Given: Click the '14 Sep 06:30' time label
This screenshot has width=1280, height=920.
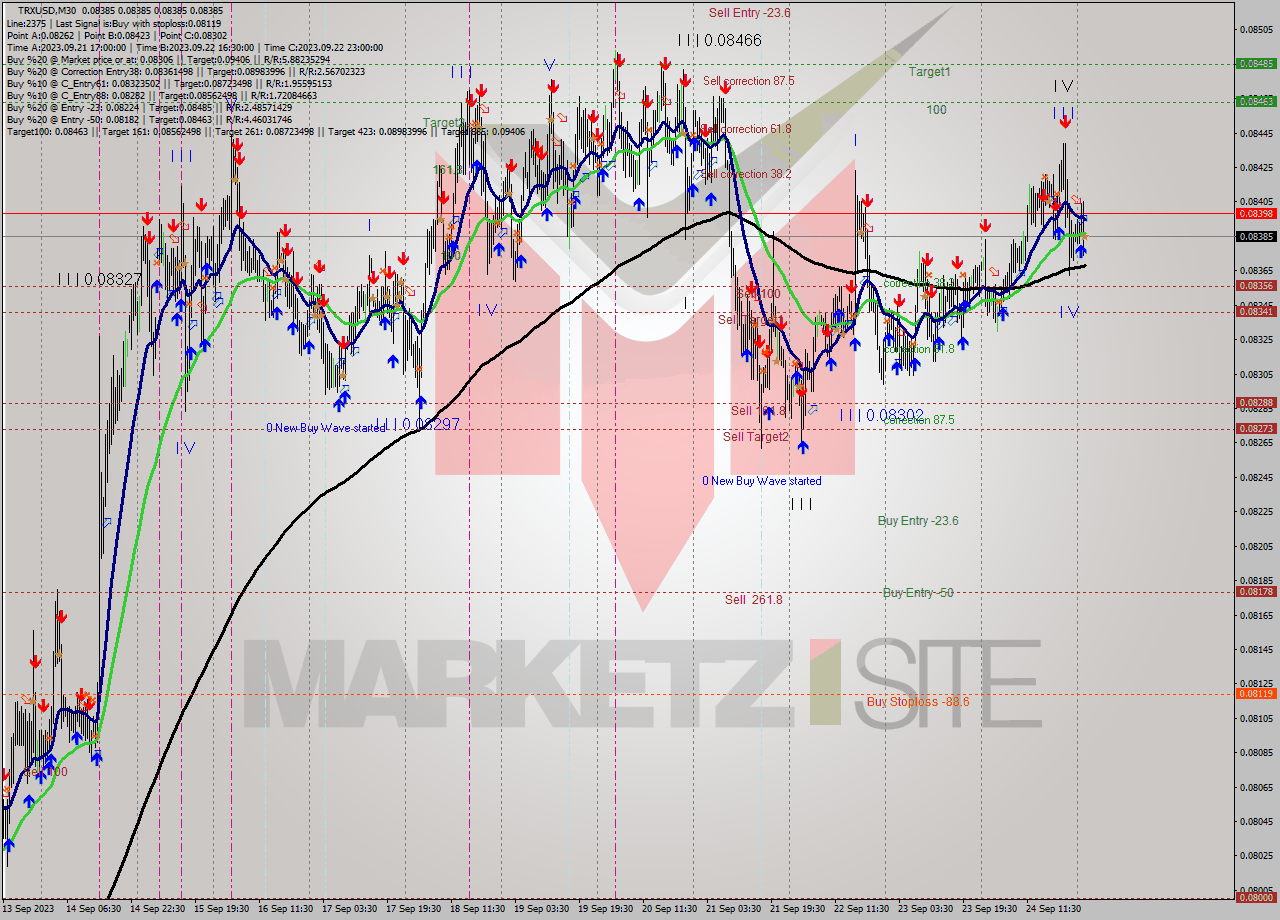Looking at the screenshot, I should coord(92,909).
